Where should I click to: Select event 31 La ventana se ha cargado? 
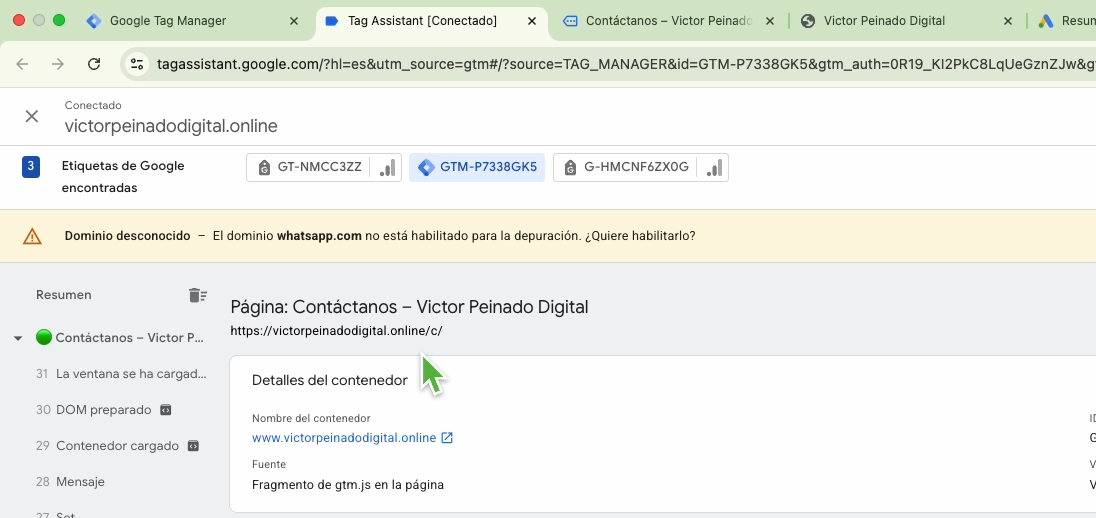click(121, 374)
